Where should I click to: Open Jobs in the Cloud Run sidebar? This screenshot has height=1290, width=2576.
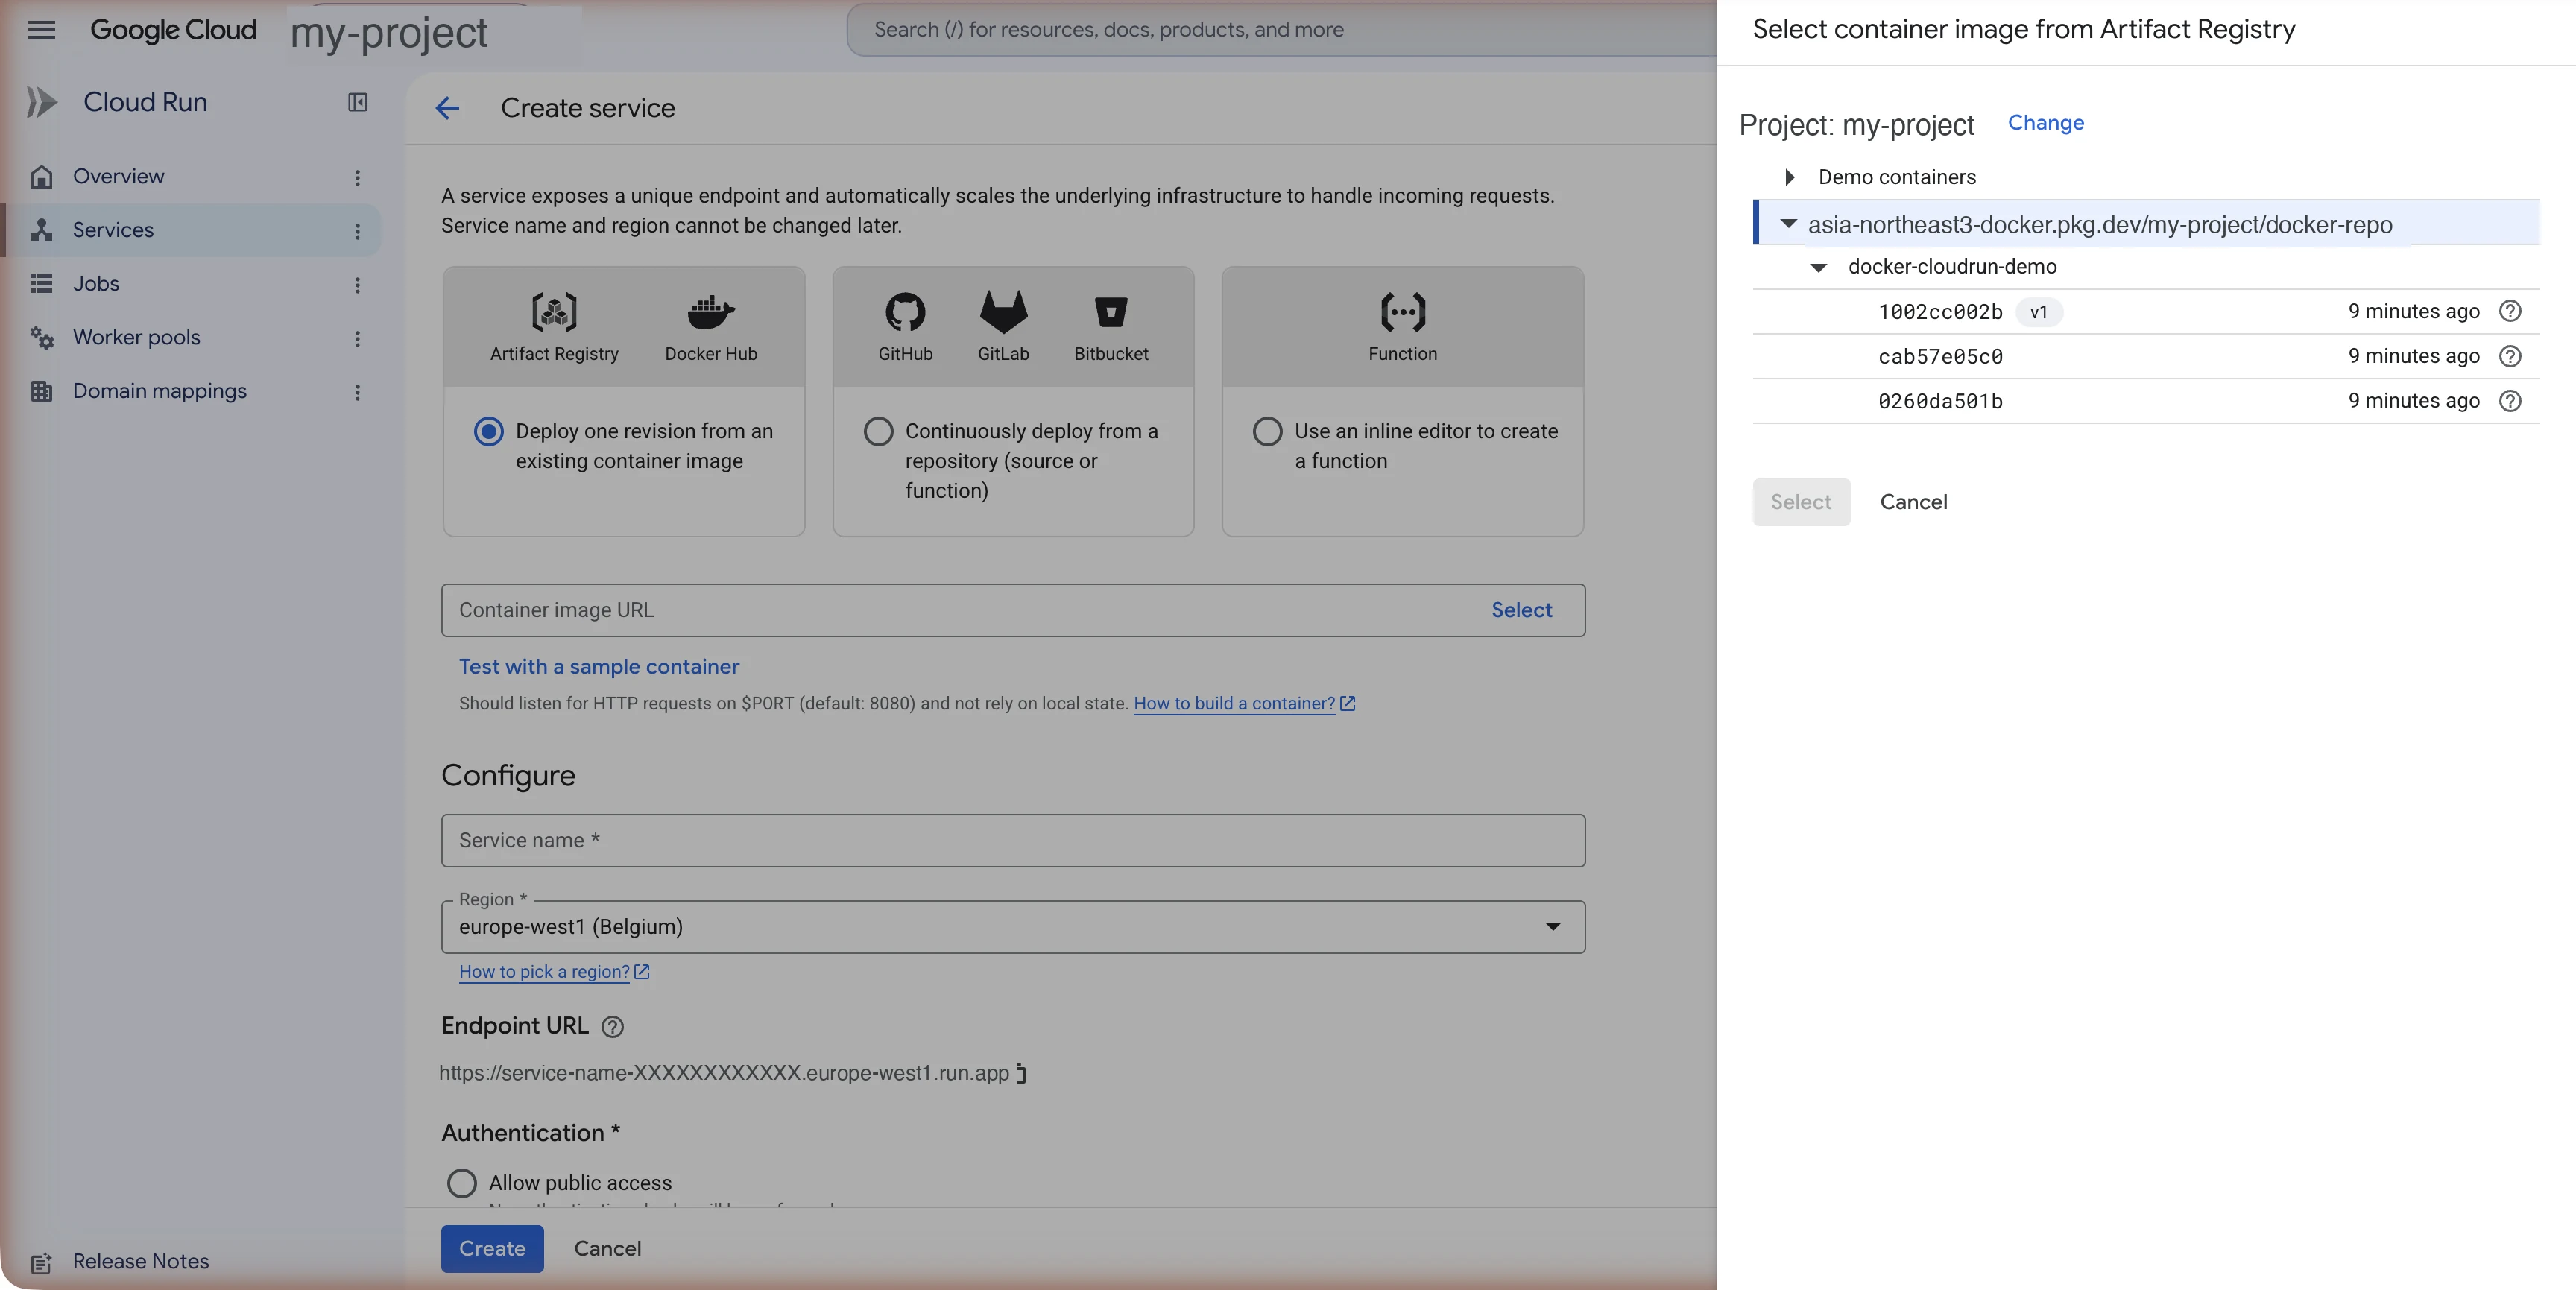pos(96,284)
